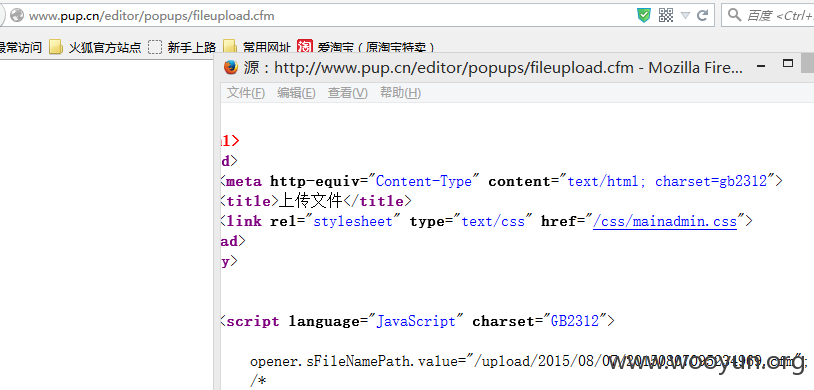Image resolution: width=814 pixels, height=390 pixels.
Task: Open the 最常访问 bookmark
Action: [20, 47]
